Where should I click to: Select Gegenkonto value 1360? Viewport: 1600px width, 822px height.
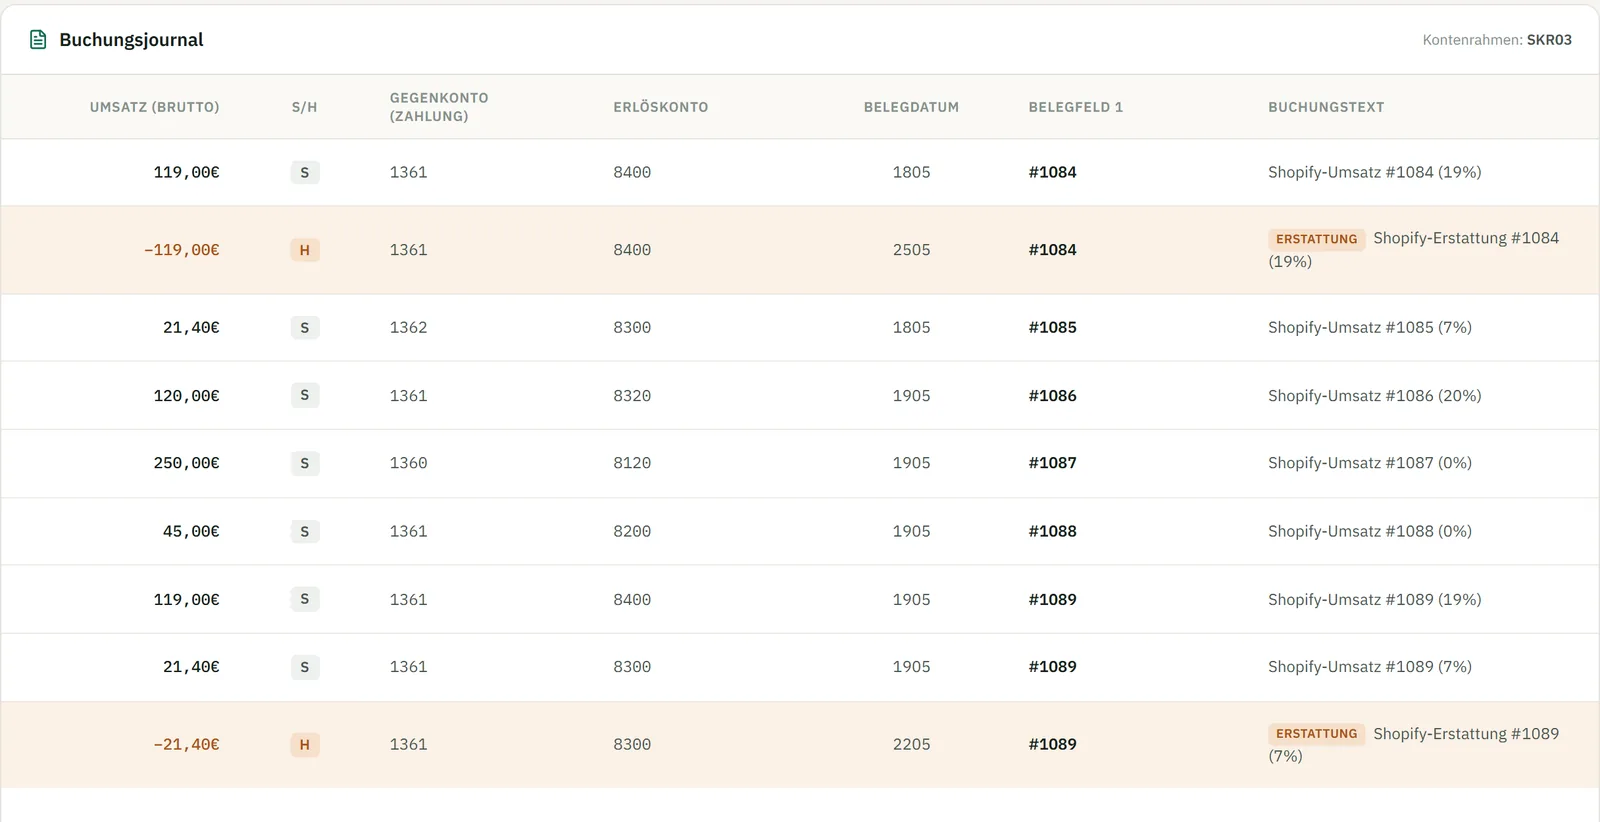click(x=408, y=463)
